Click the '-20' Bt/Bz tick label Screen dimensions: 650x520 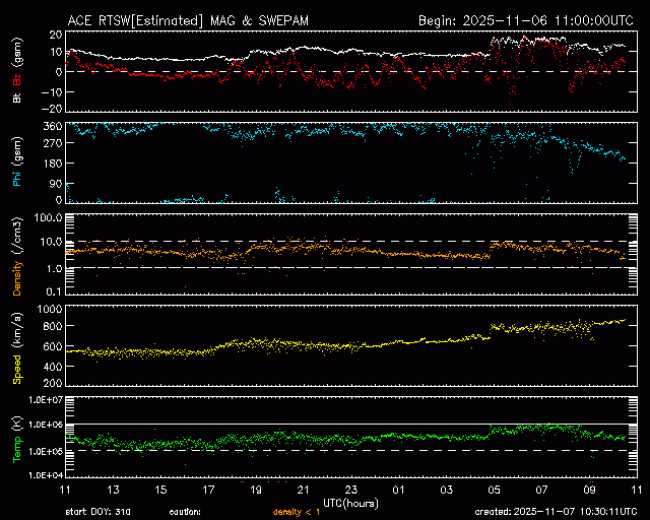(51, 109)
